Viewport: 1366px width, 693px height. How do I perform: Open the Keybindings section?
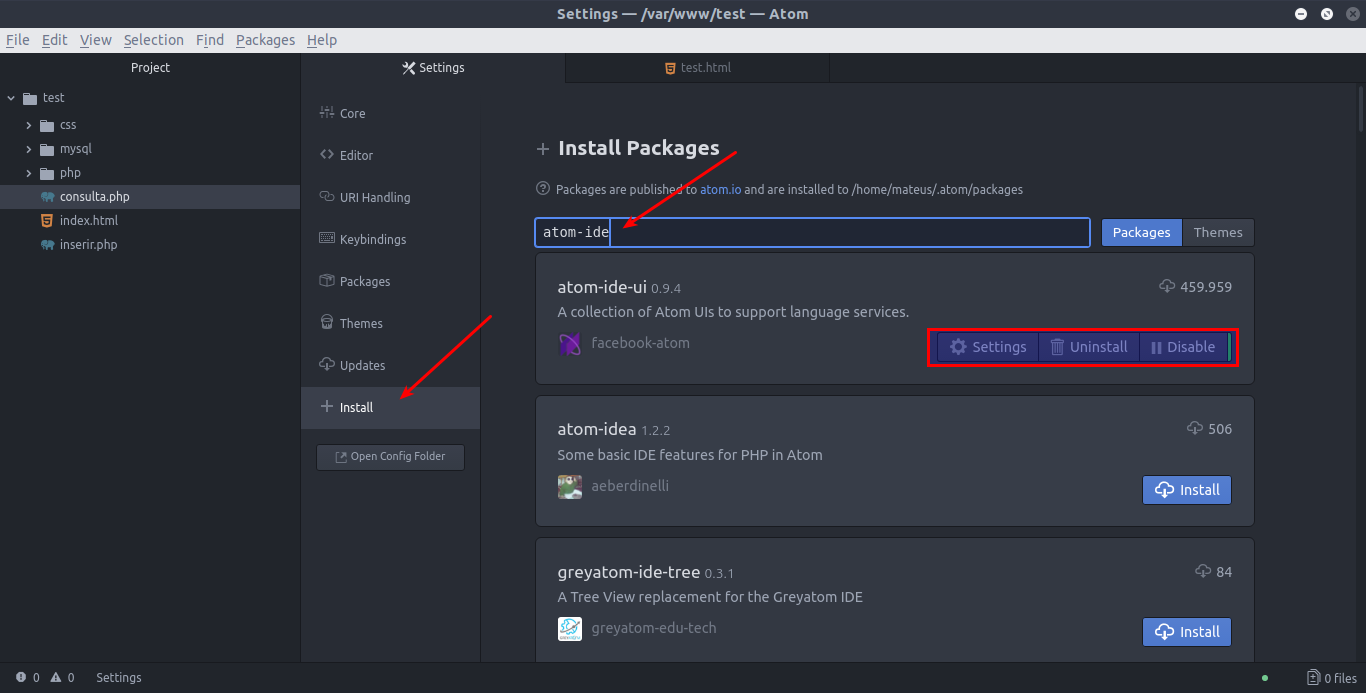pyautogui.click(x=390, y=239)
